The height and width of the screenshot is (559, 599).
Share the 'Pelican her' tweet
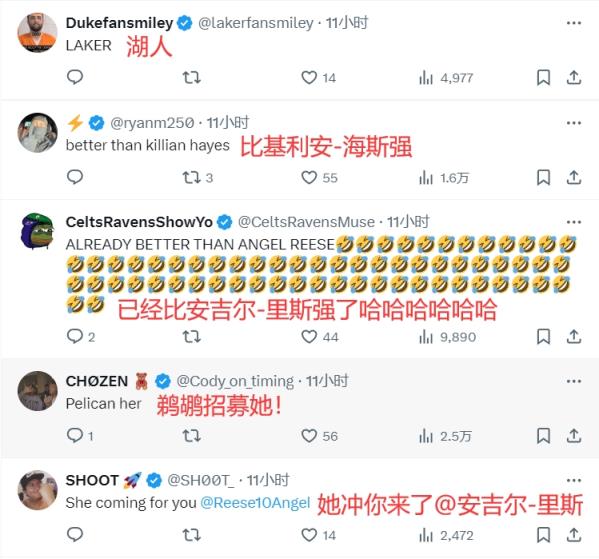click(x=574, y=436)
